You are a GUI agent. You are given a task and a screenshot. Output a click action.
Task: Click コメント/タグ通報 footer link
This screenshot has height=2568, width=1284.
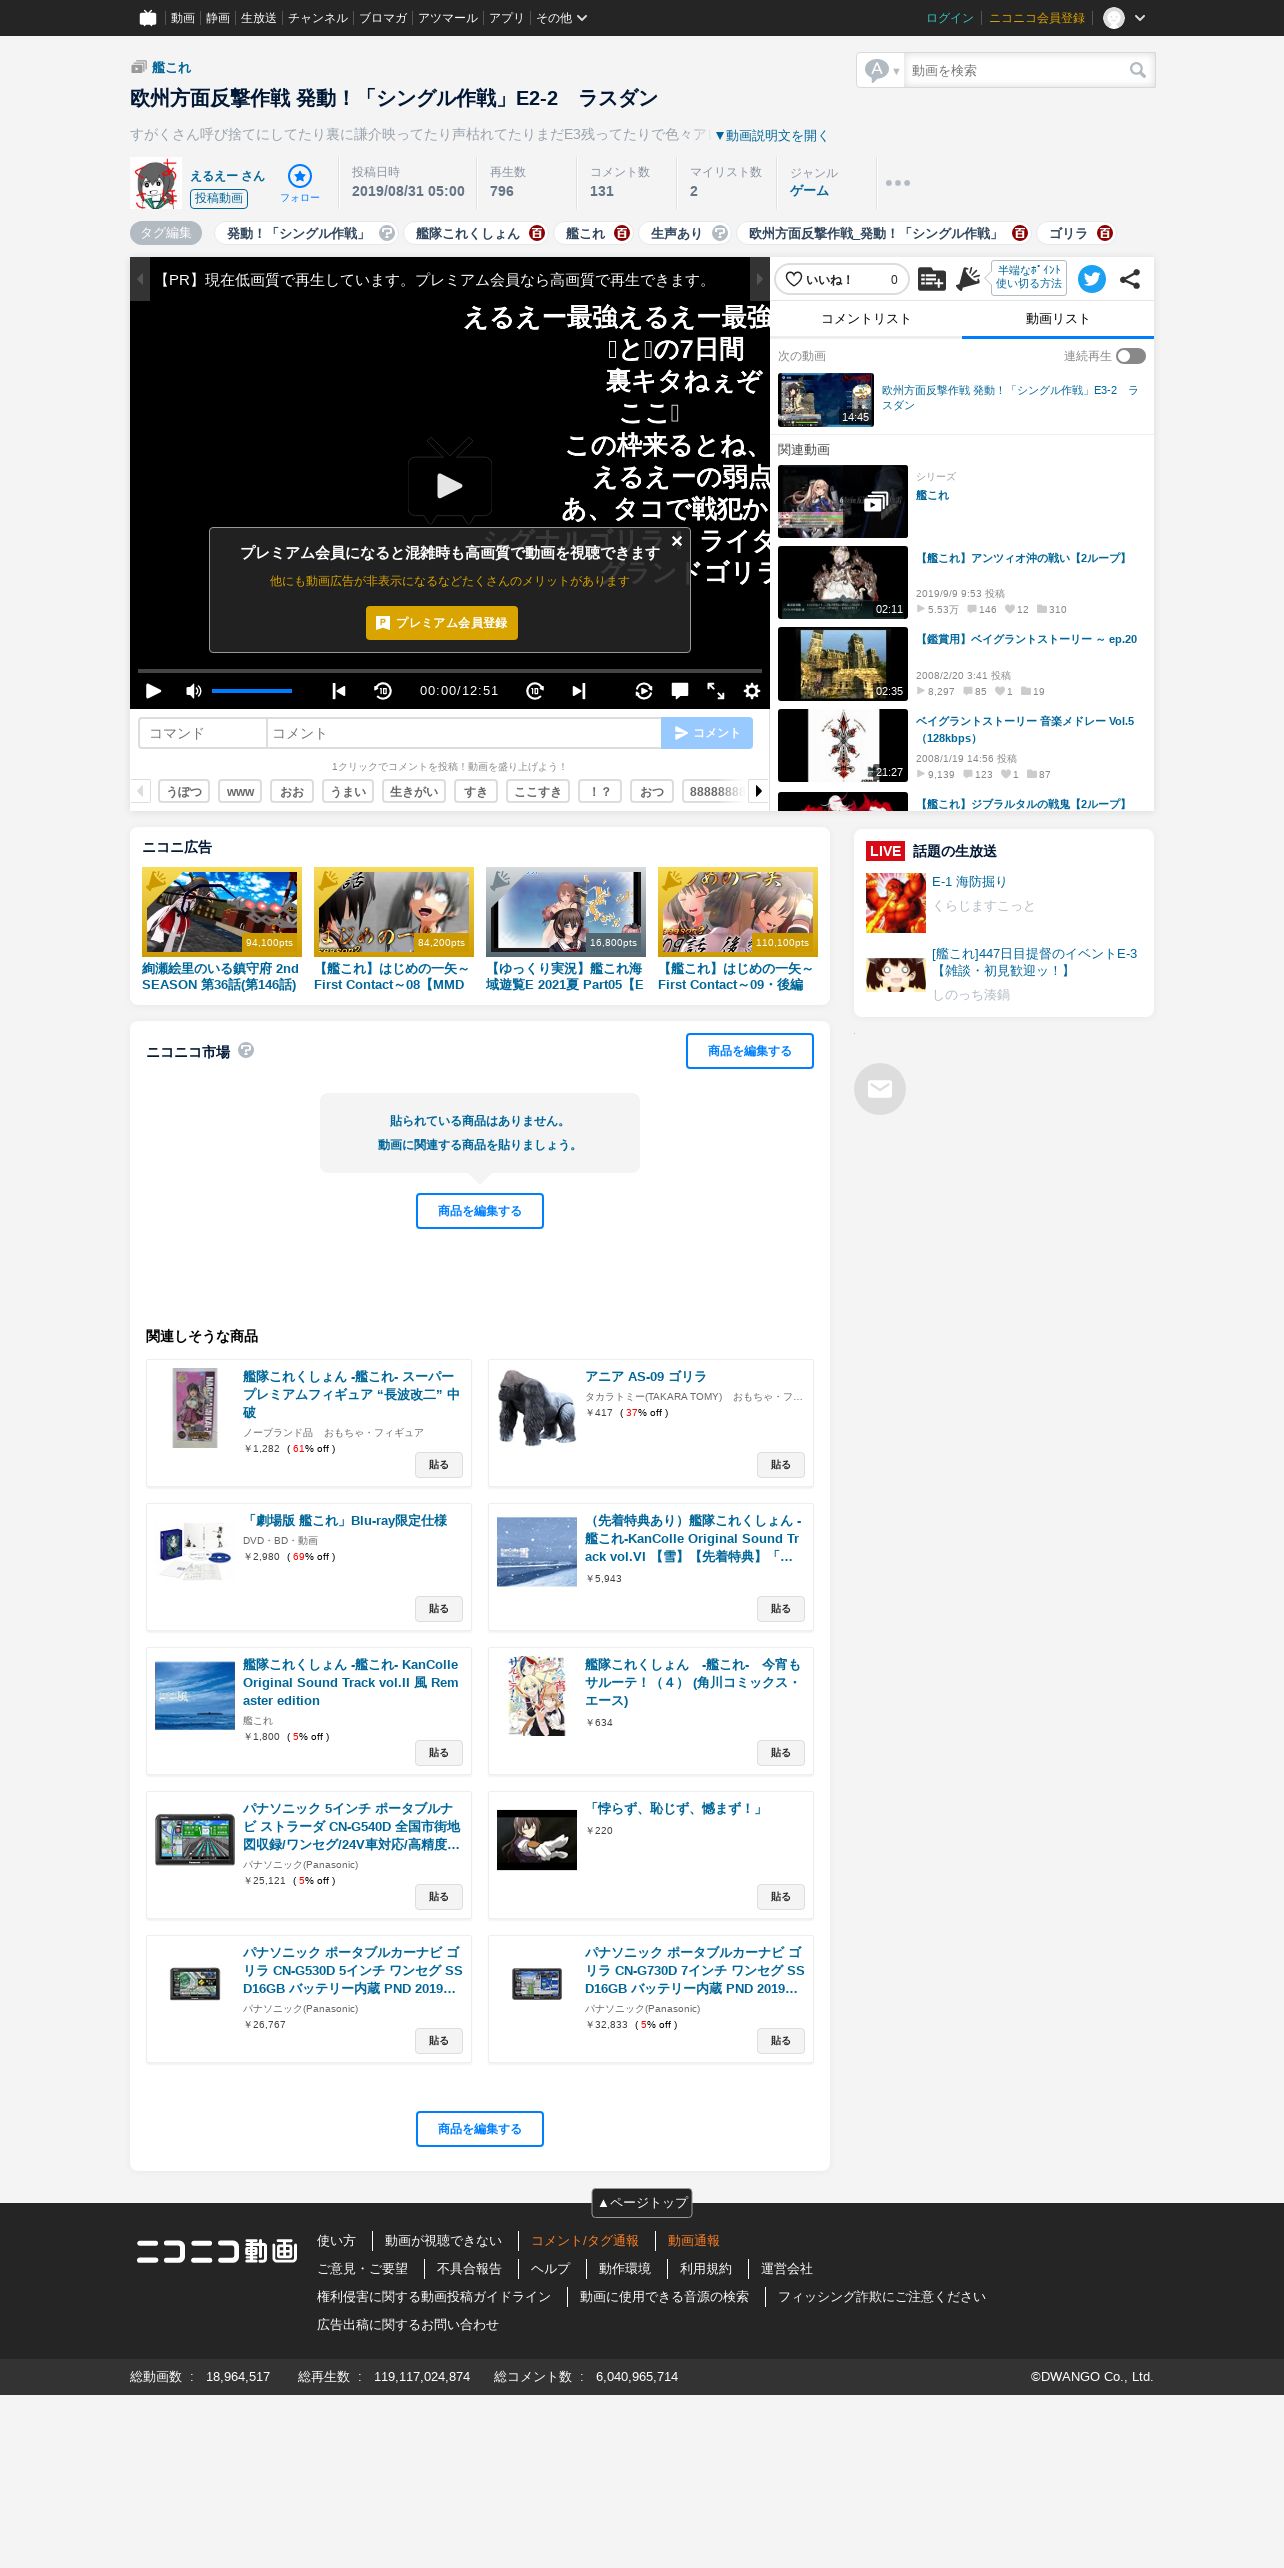[585, 2240]
